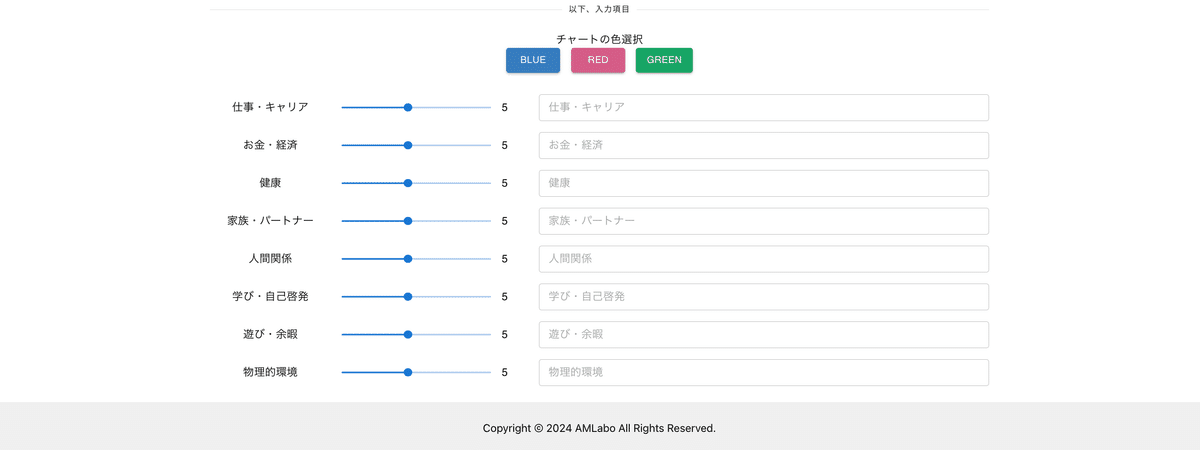Click the 物理的環境 row label
This screenshot has height=450, width=1200.
click(x=270, y=372)
